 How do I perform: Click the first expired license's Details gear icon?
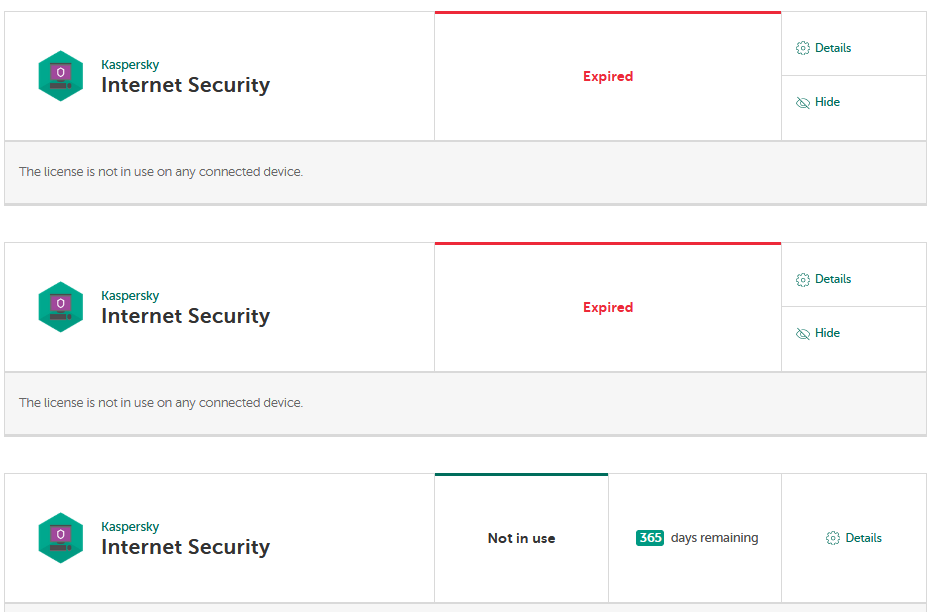click(802, 48)
